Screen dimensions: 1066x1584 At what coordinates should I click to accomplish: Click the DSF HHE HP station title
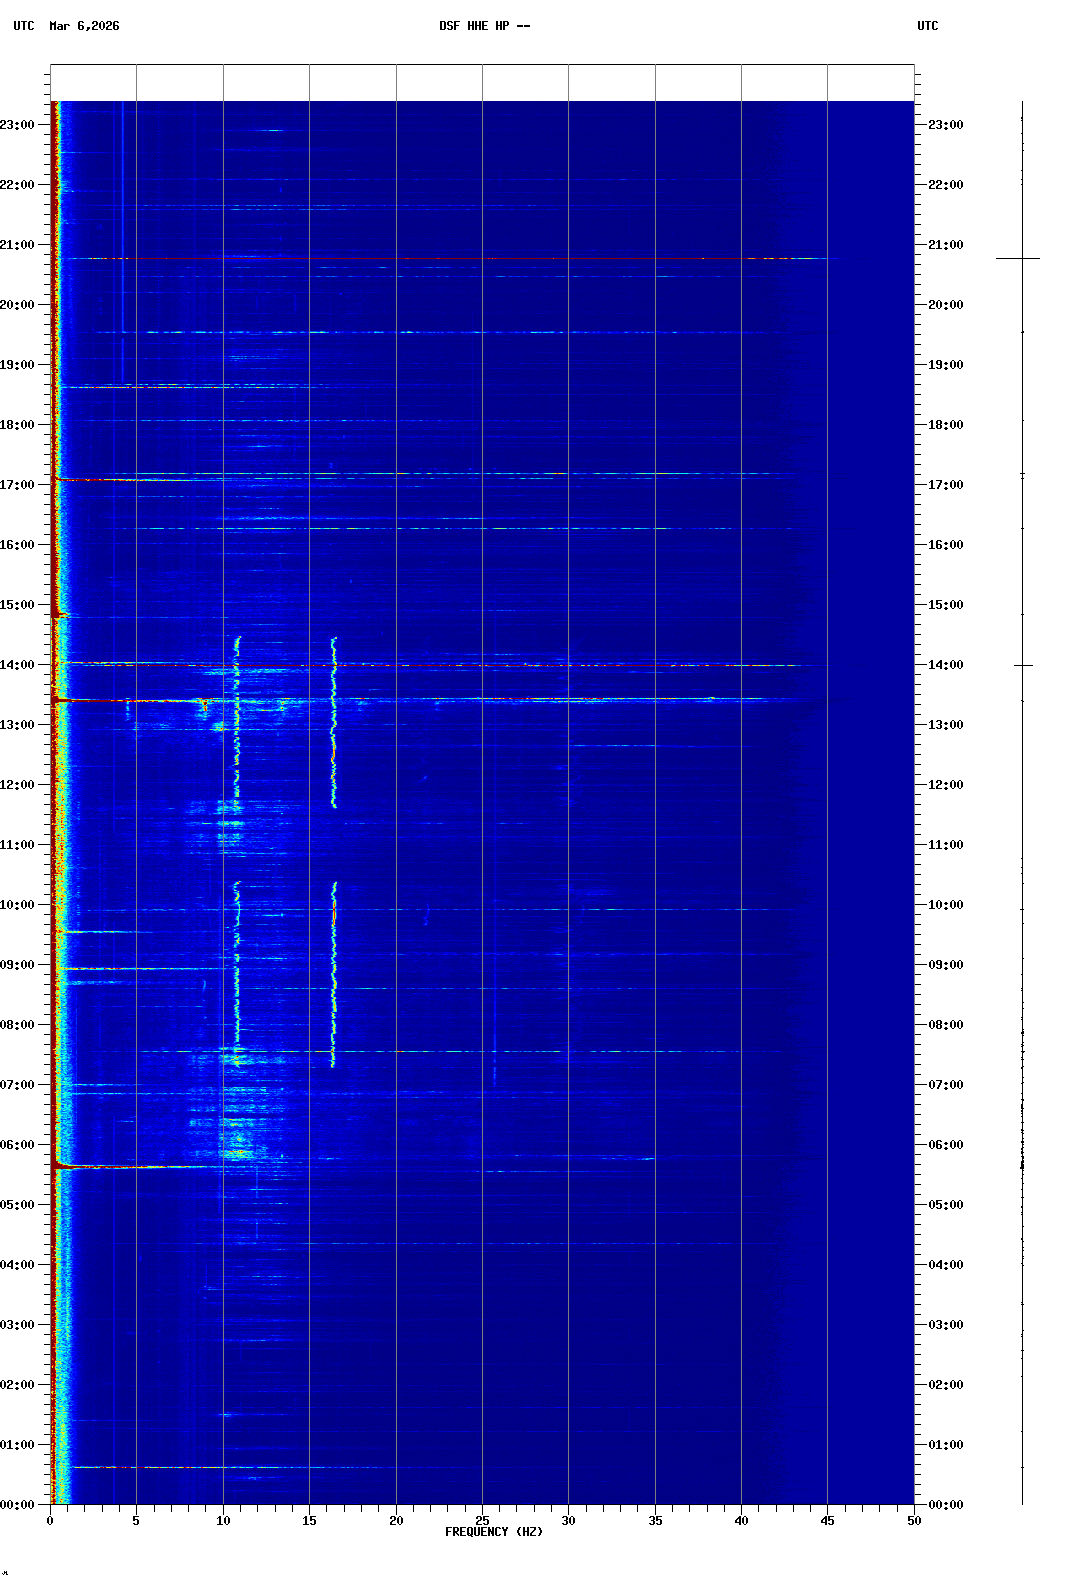(x=484, y=26)
